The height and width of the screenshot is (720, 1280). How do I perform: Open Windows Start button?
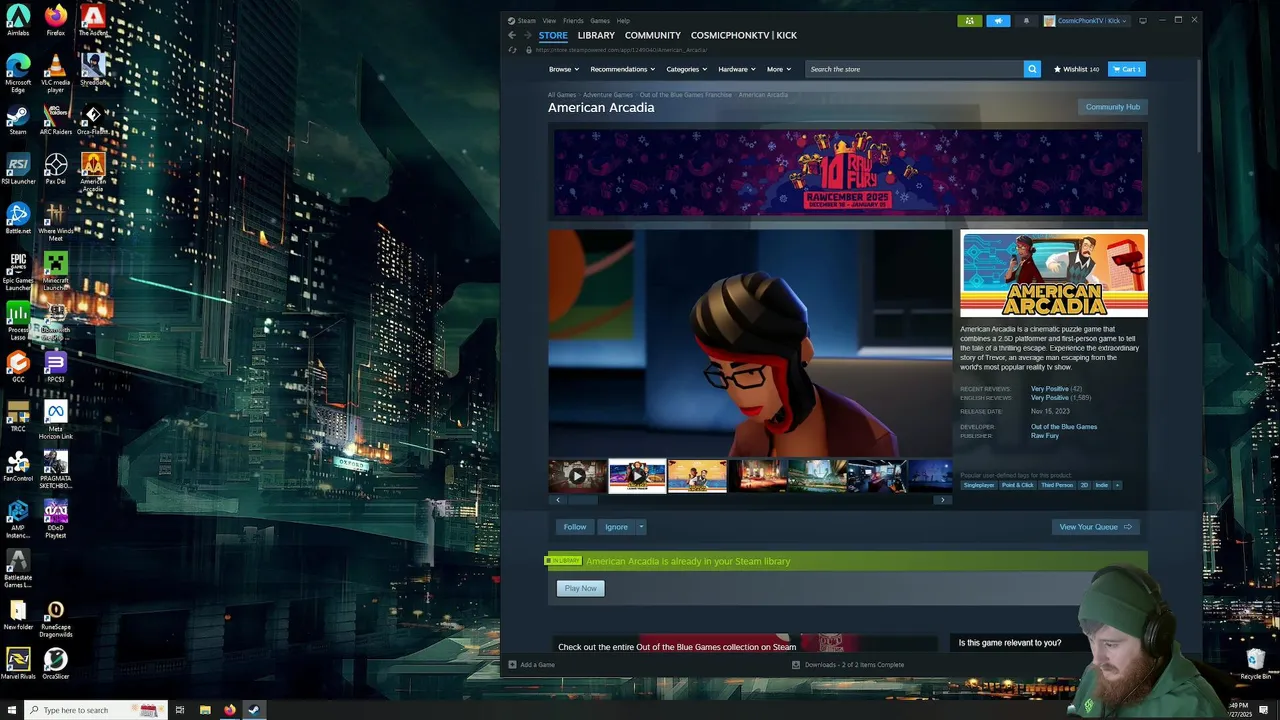pos(10,710)
